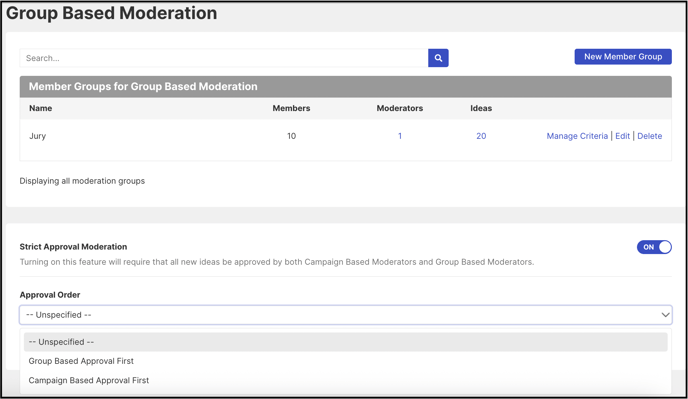Click the Moderators column header

pyautogui.click(x=399, y=108)
